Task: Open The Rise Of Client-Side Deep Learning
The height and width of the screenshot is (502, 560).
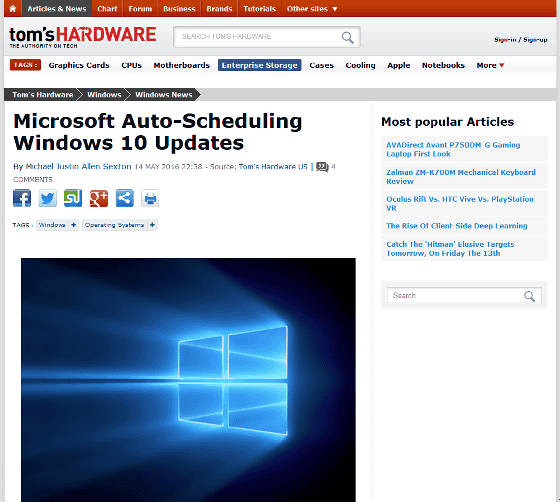Action: tap(457, 226)
